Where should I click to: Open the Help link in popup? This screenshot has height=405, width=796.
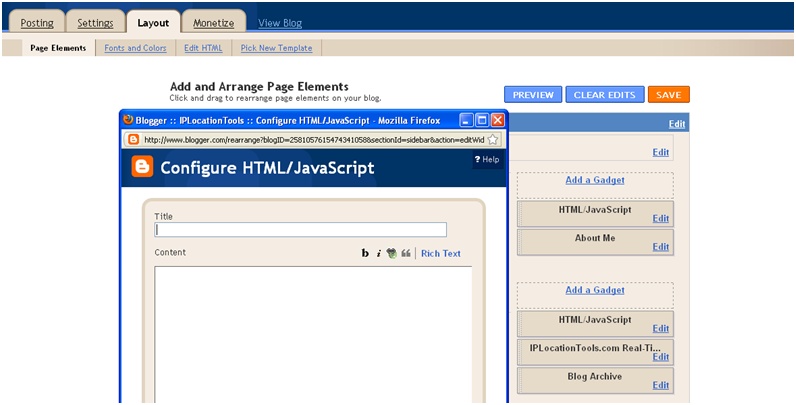click(487, 159)
